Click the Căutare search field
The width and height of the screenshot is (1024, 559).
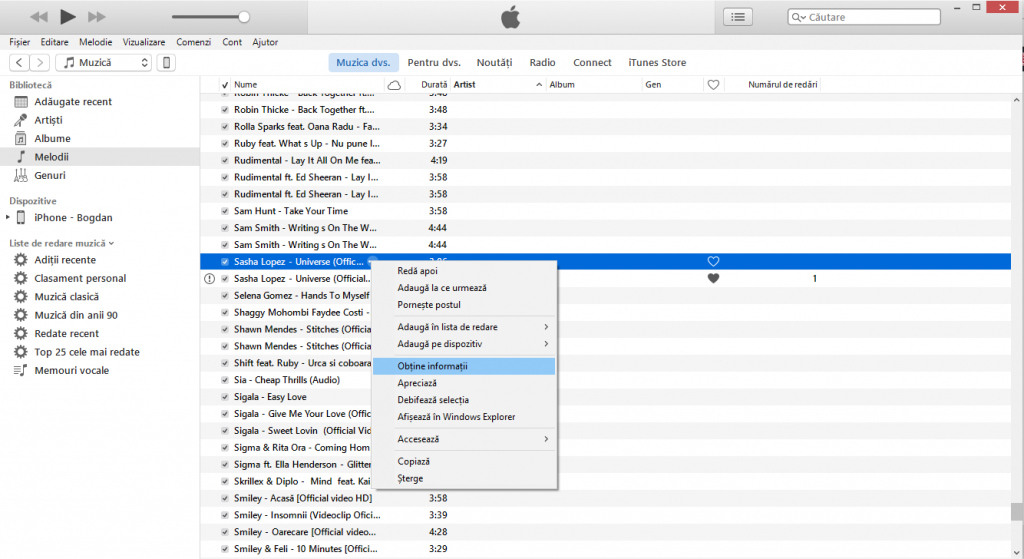864,17
